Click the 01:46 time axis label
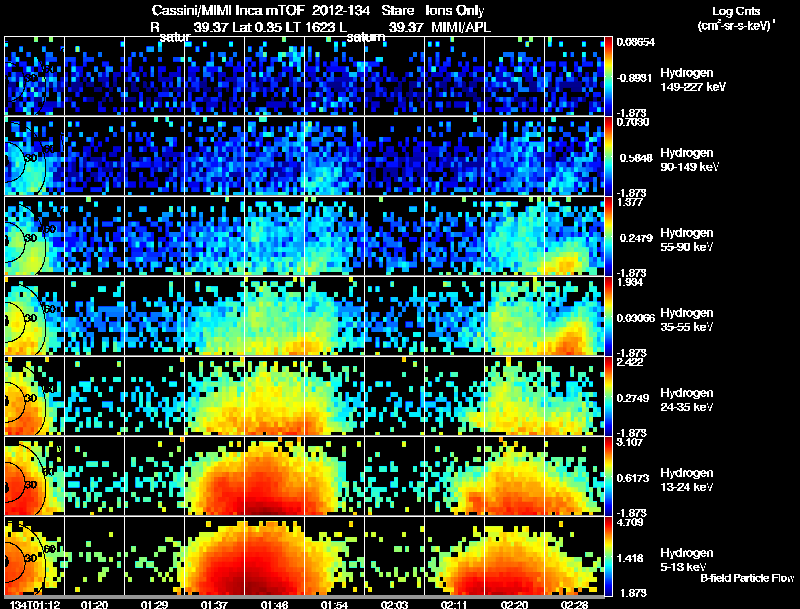The height and width of the screenshot is (609, 800). pyautogui.click(x=274, y=604)
